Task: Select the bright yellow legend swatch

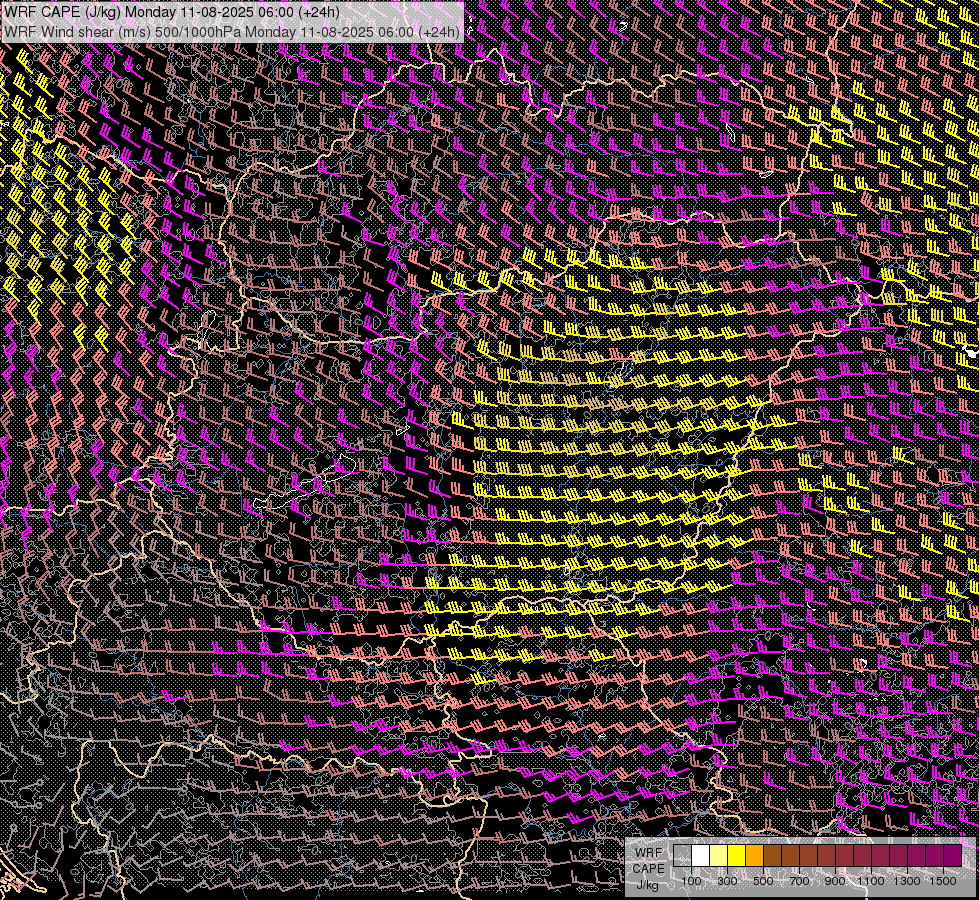Action: (x=736, y=856)
